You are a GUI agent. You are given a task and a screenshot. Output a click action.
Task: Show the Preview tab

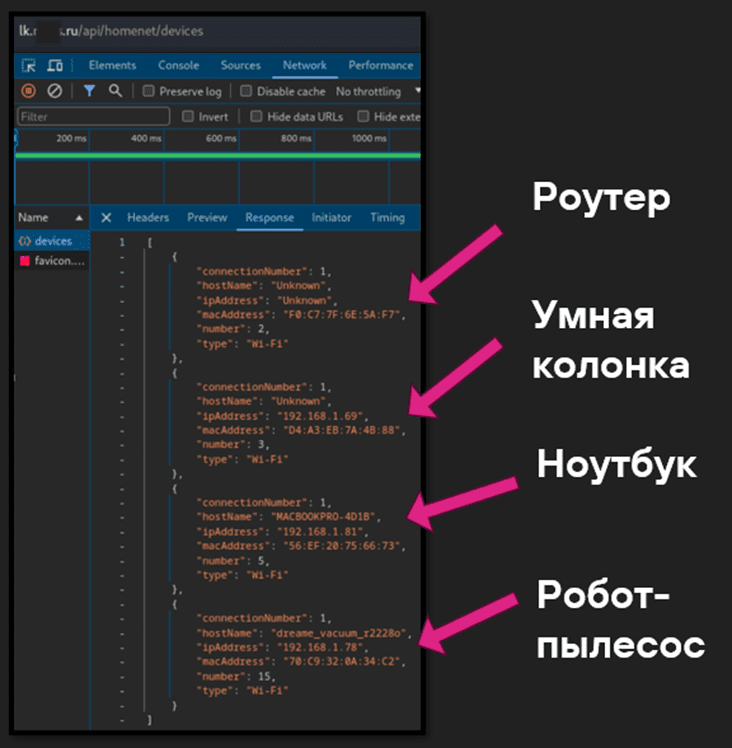[207, 218]
